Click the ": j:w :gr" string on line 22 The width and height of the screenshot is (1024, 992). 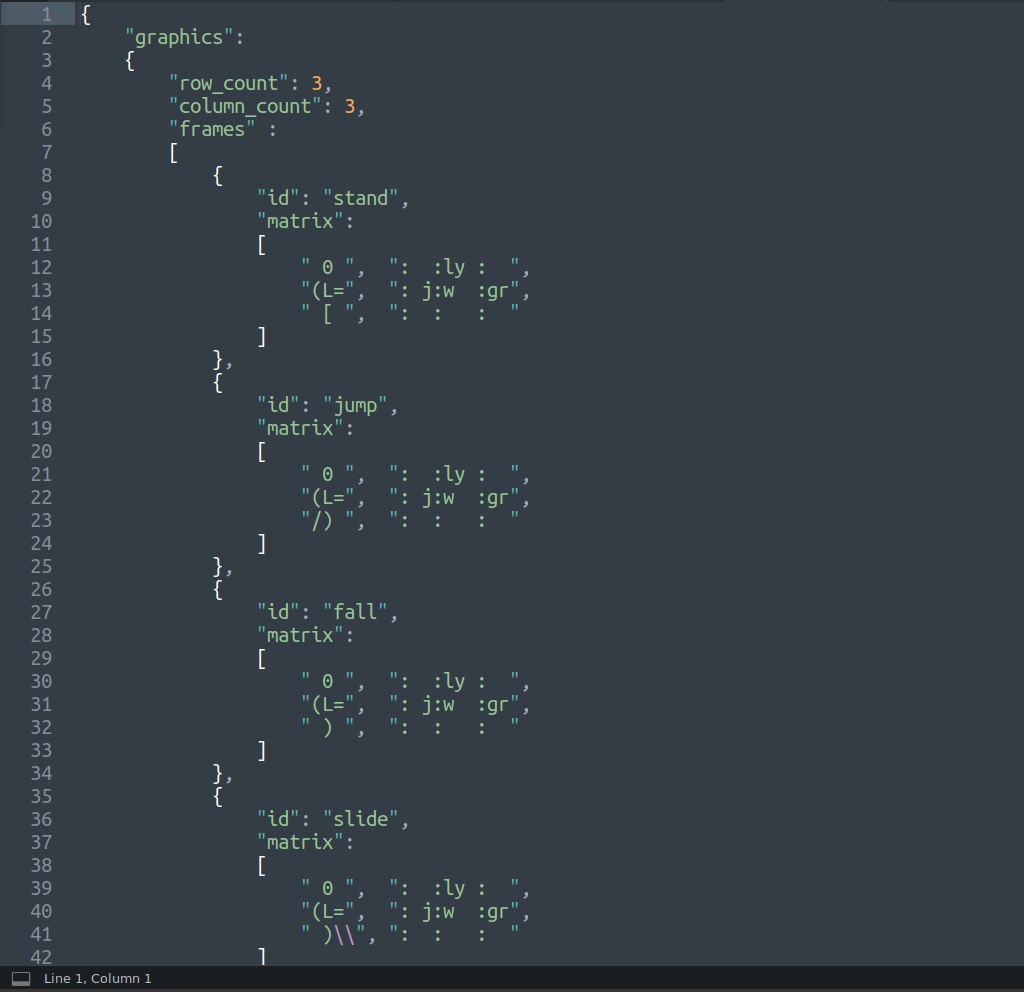(455, 498)
